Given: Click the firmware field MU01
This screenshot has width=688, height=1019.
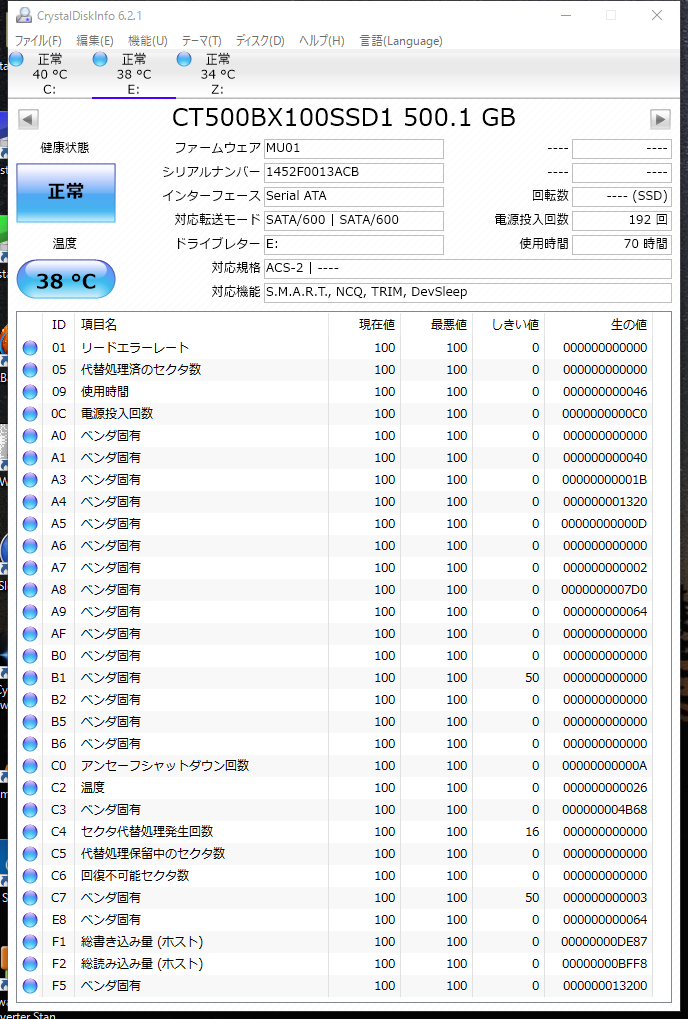Looking at the screenshot, I should coord(353,149).
